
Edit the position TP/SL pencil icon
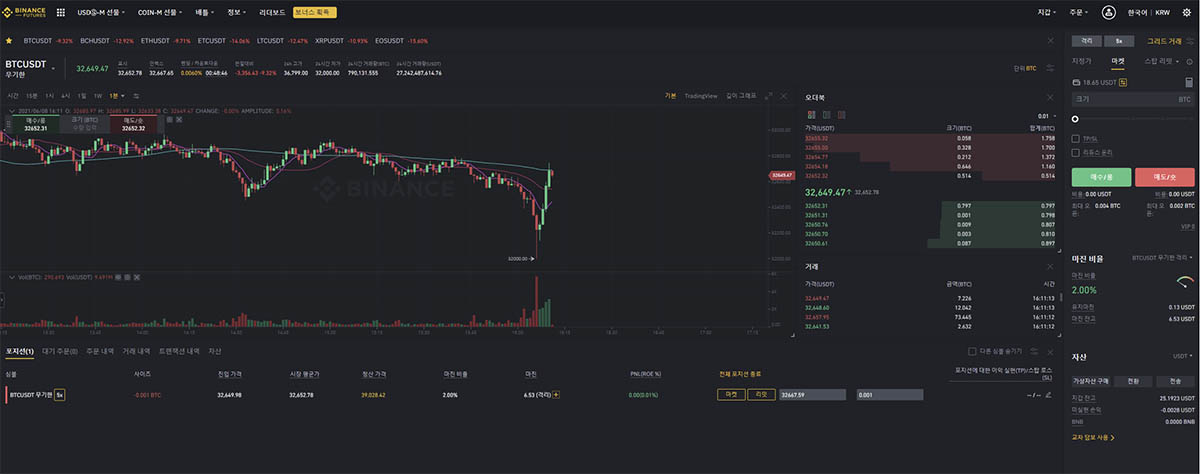(x=1049, y=395)
